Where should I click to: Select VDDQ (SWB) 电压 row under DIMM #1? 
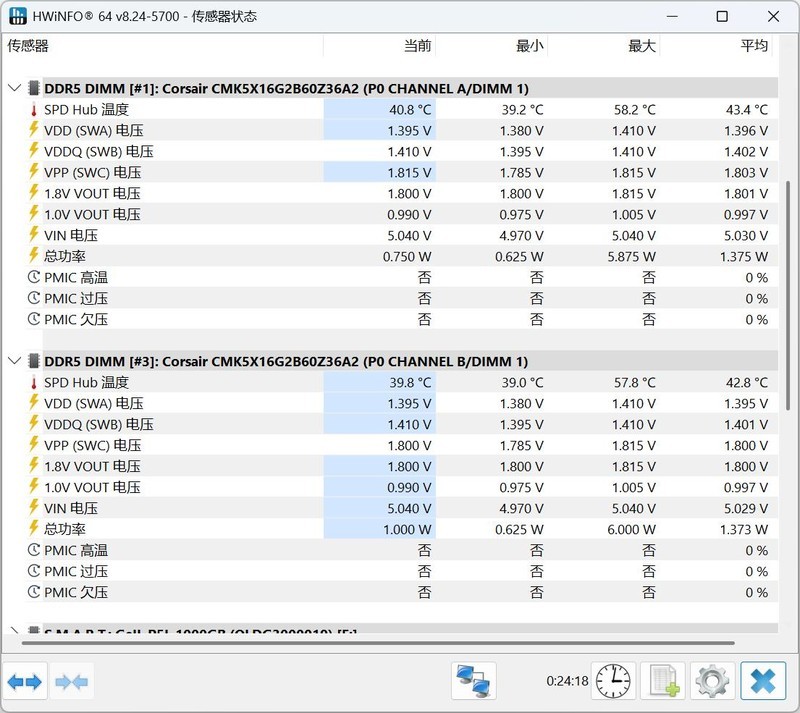(99, 152)
